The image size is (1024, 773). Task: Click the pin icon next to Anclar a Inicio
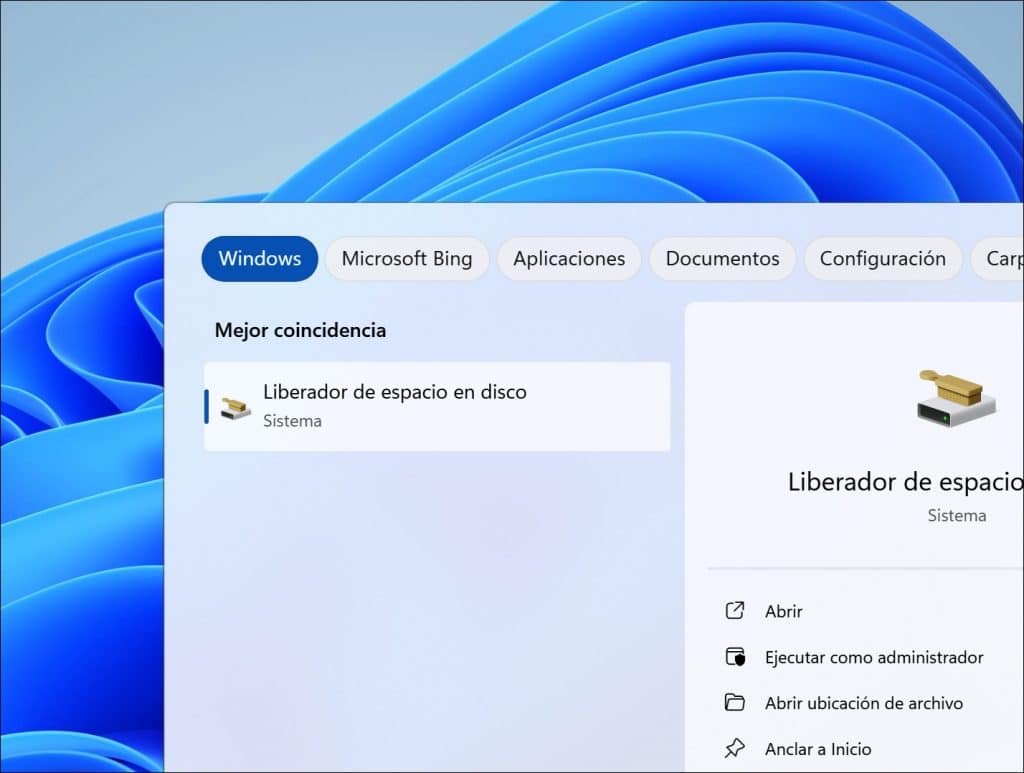pyautogui.click(x=735, y=748)
